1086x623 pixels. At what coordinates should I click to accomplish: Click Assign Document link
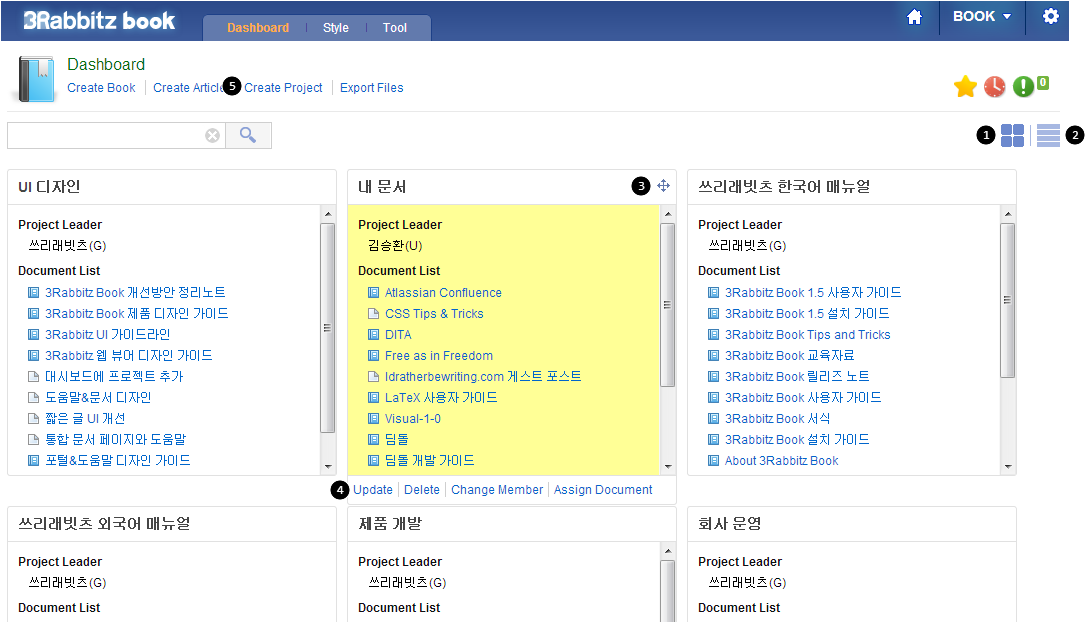click(603, 490)
